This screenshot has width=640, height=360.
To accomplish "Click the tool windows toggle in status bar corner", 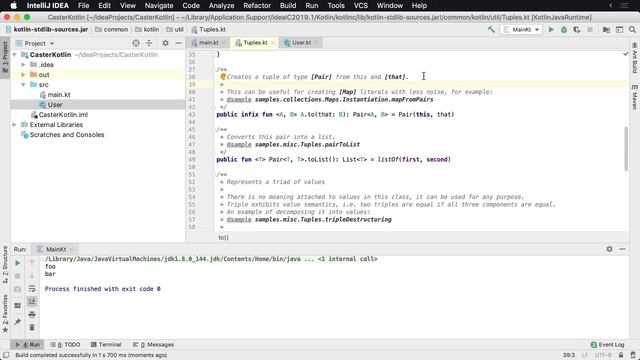I will (6, 355).
